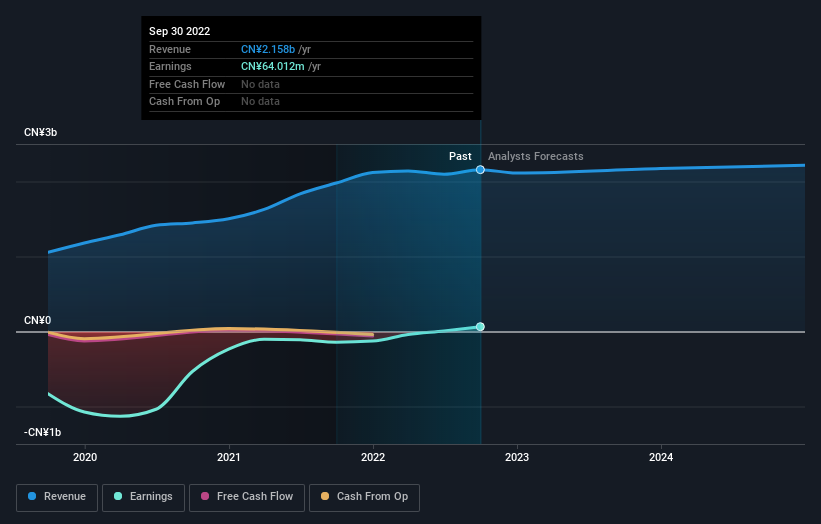Click the Analysts Forecasts label

[536, 156]
